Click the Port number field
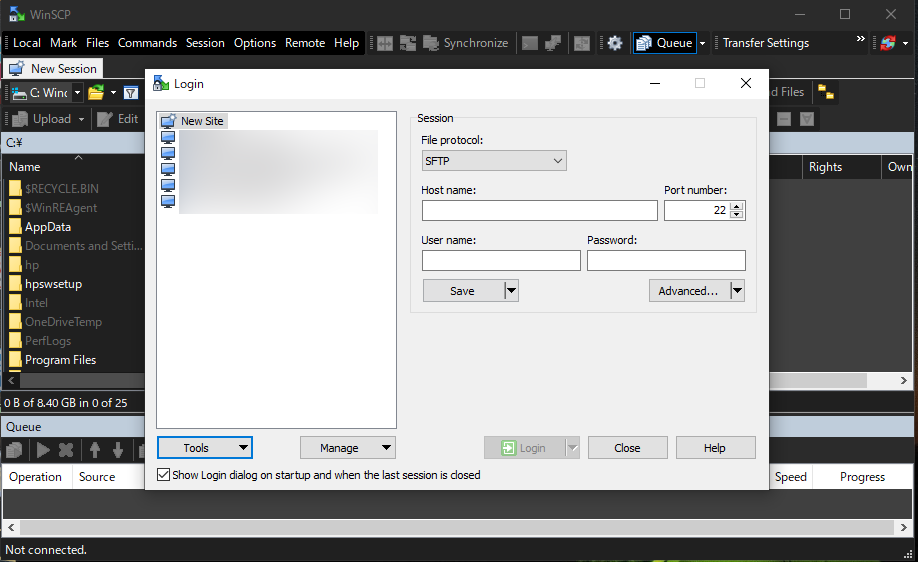The image size is (918, 562). point(697,211)
